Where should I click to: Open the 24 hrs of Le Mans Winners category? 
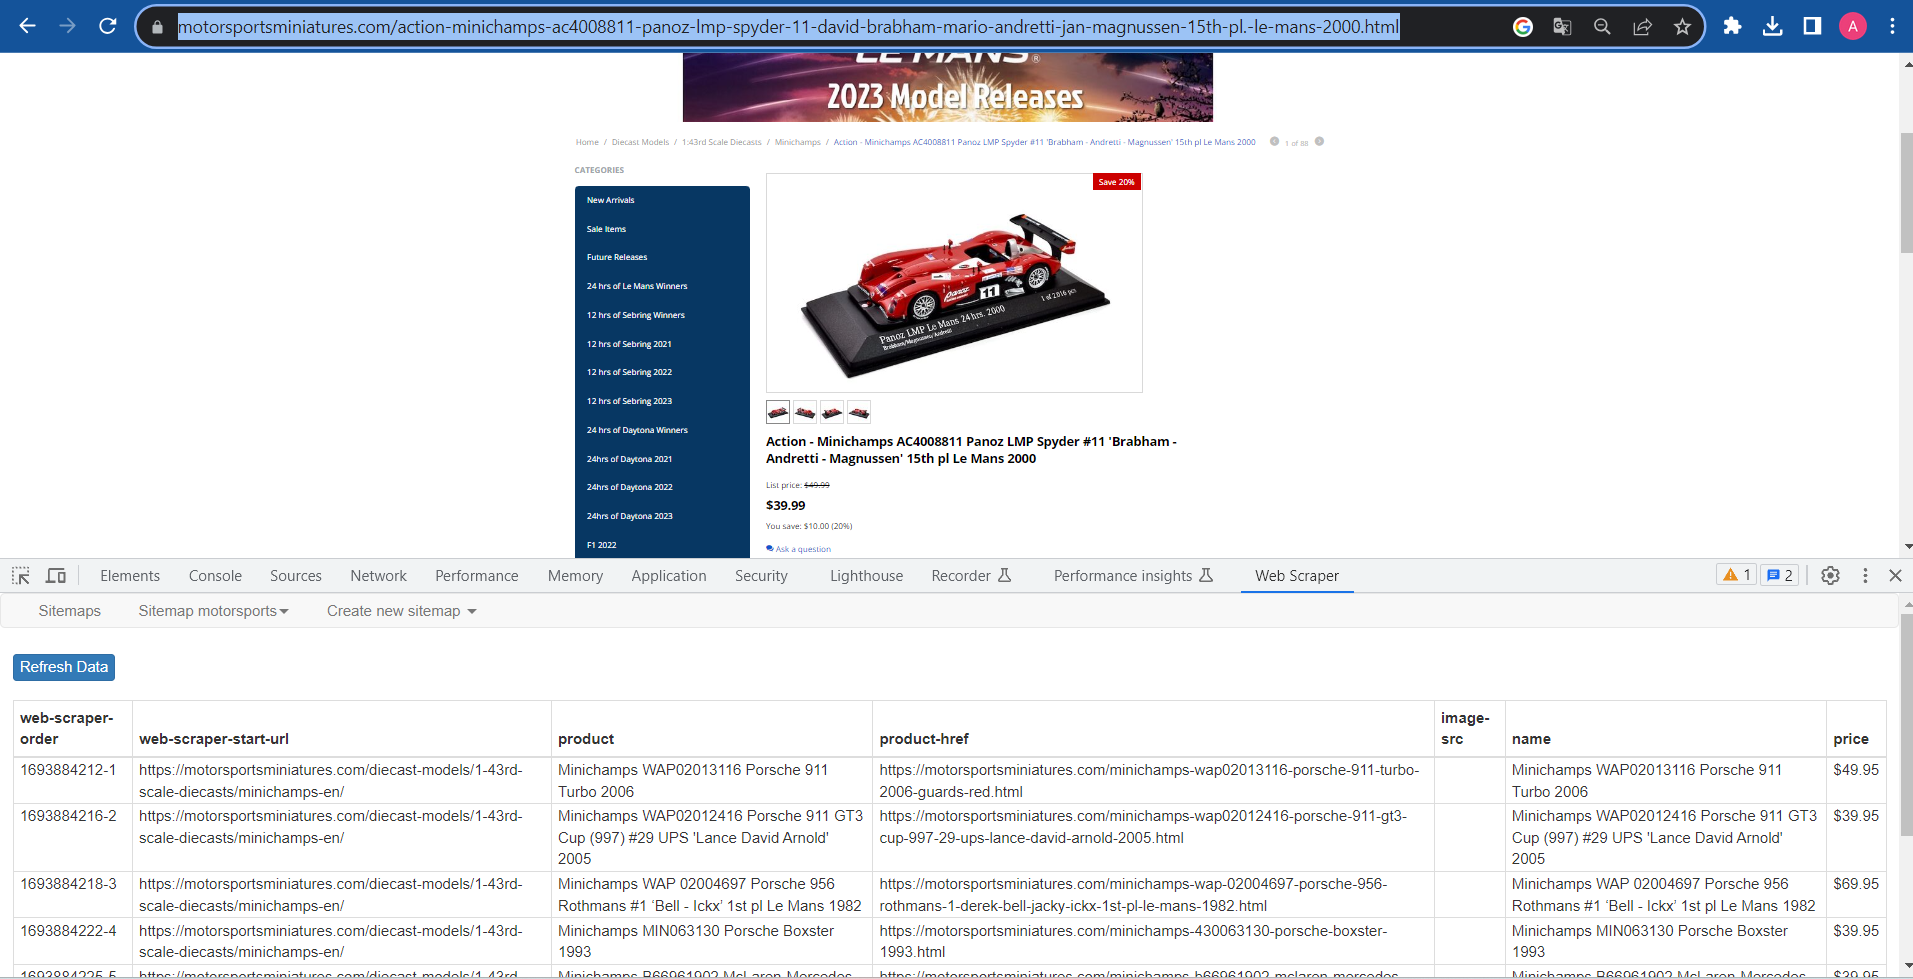637,286
